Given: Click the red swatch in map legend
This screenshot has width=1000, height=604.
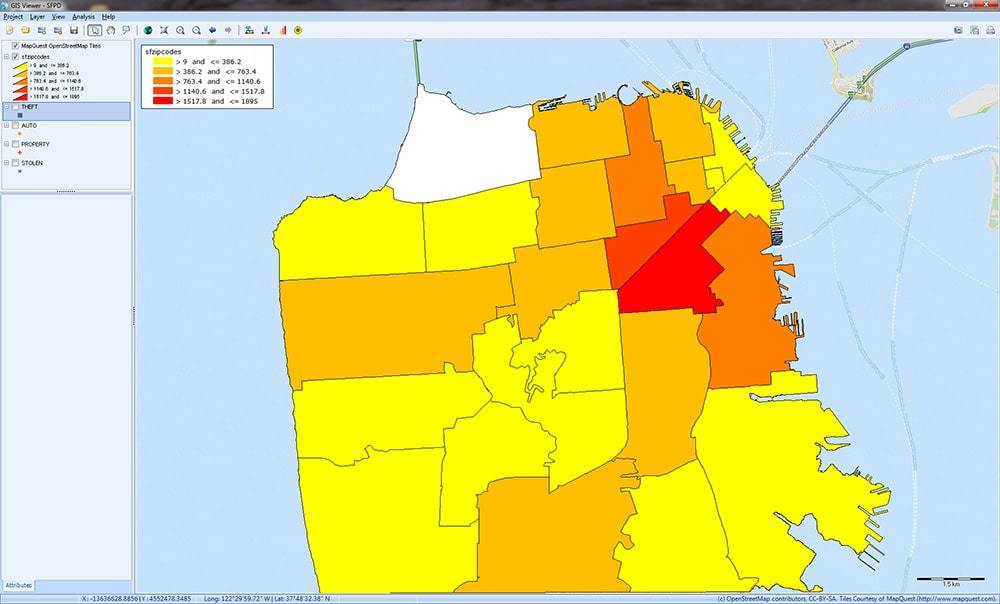Looking at the screenshot, I should click(x=158, y=103).
